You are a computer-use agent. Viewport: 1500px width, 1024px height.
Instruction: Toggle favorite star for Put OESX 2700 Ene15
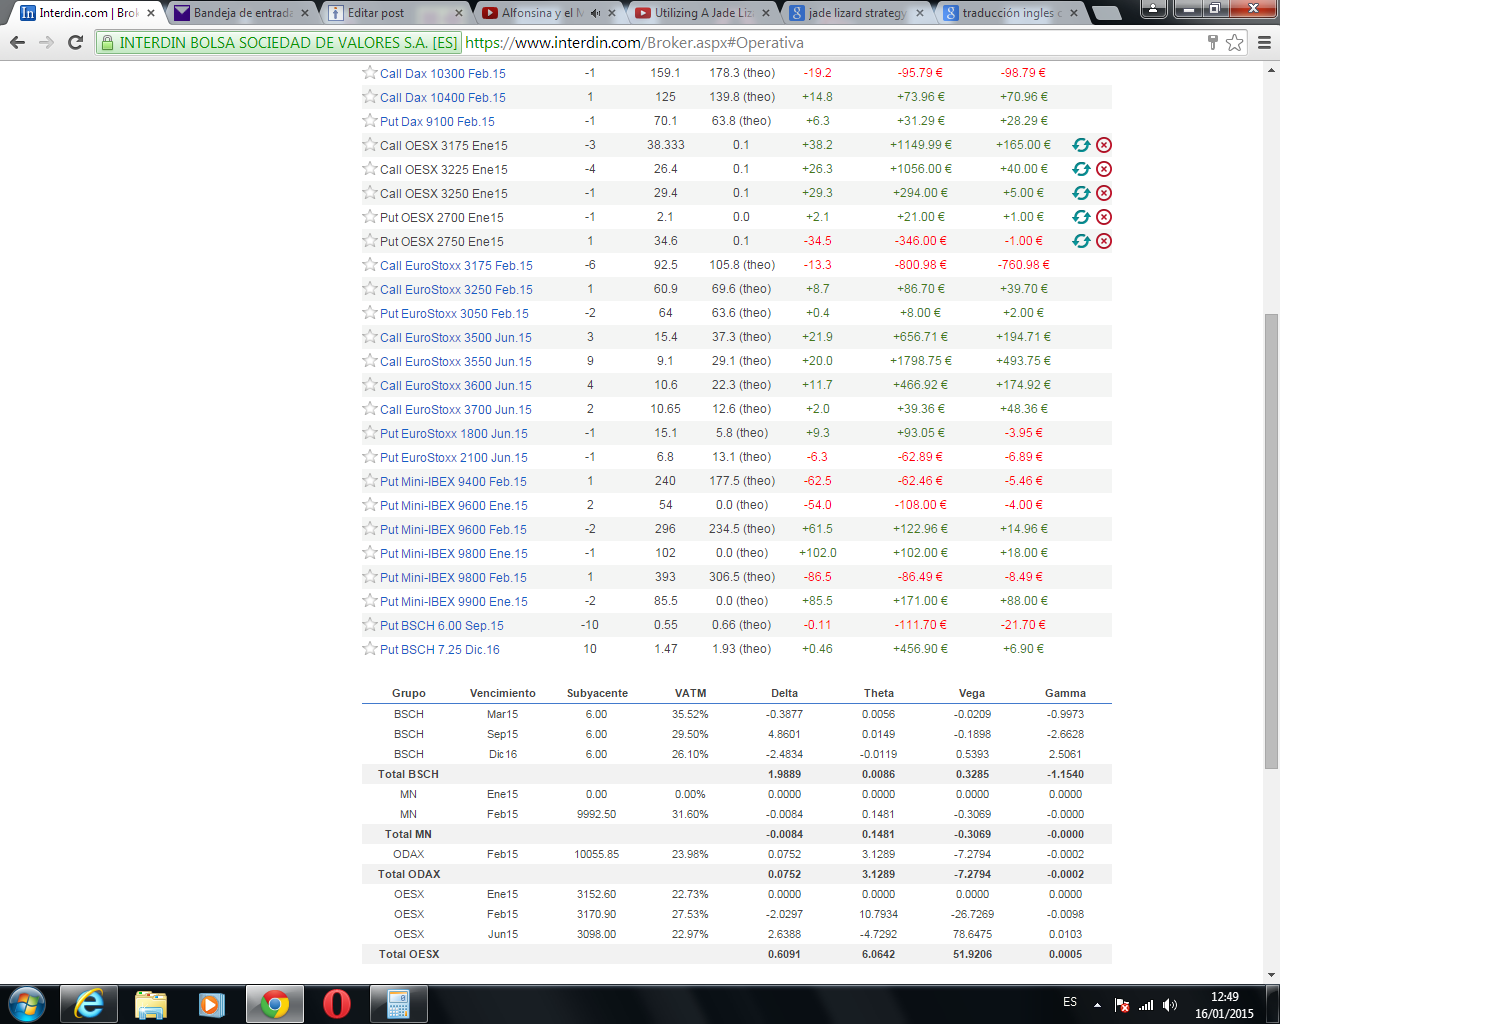pyautogui.click(x=370, y=216)
